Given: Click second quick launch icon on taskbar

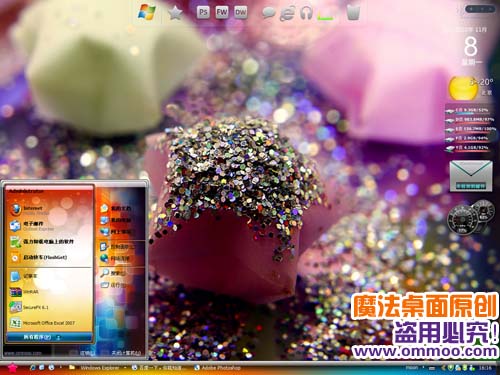Looking at the screenshot, I should pyautogui.click(x=42, y=368).
